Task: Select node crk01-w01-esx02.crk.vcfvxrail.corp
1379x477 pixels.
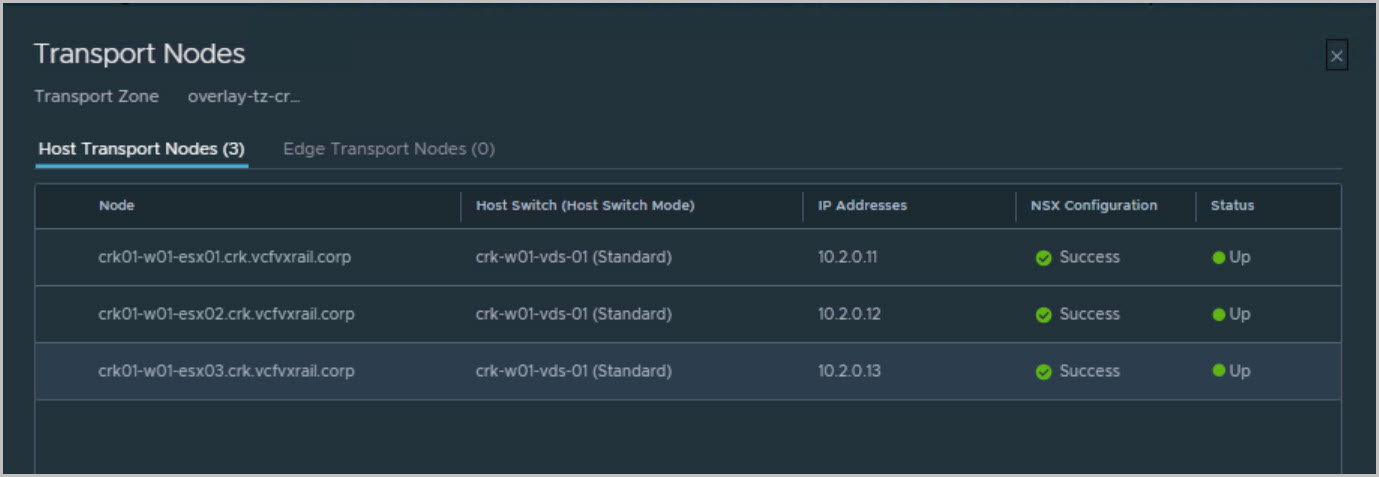Action: click(x=226, y=314)
